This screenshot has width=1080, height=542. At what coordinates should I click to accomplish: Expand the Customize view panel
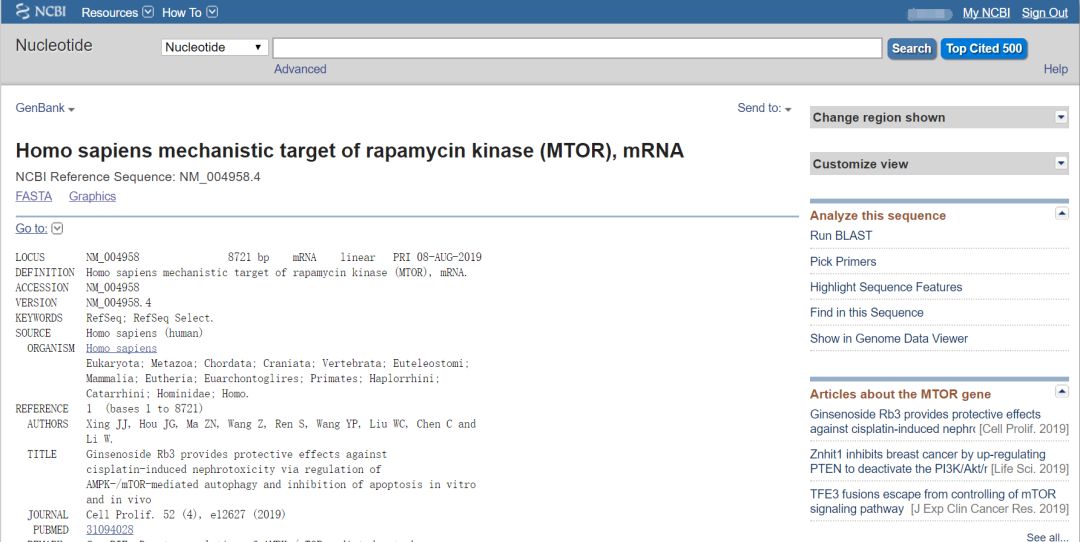pos(939,164)
